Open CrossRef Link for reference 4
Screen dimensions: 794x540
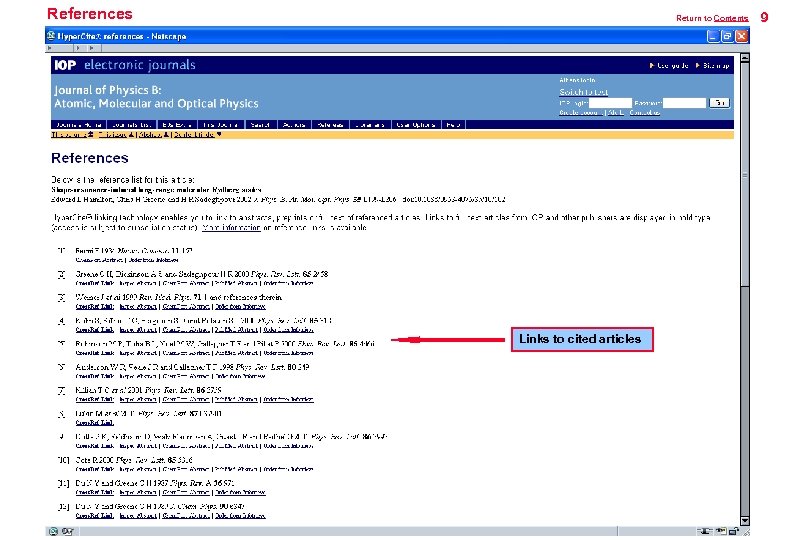[x=95, y=330]
